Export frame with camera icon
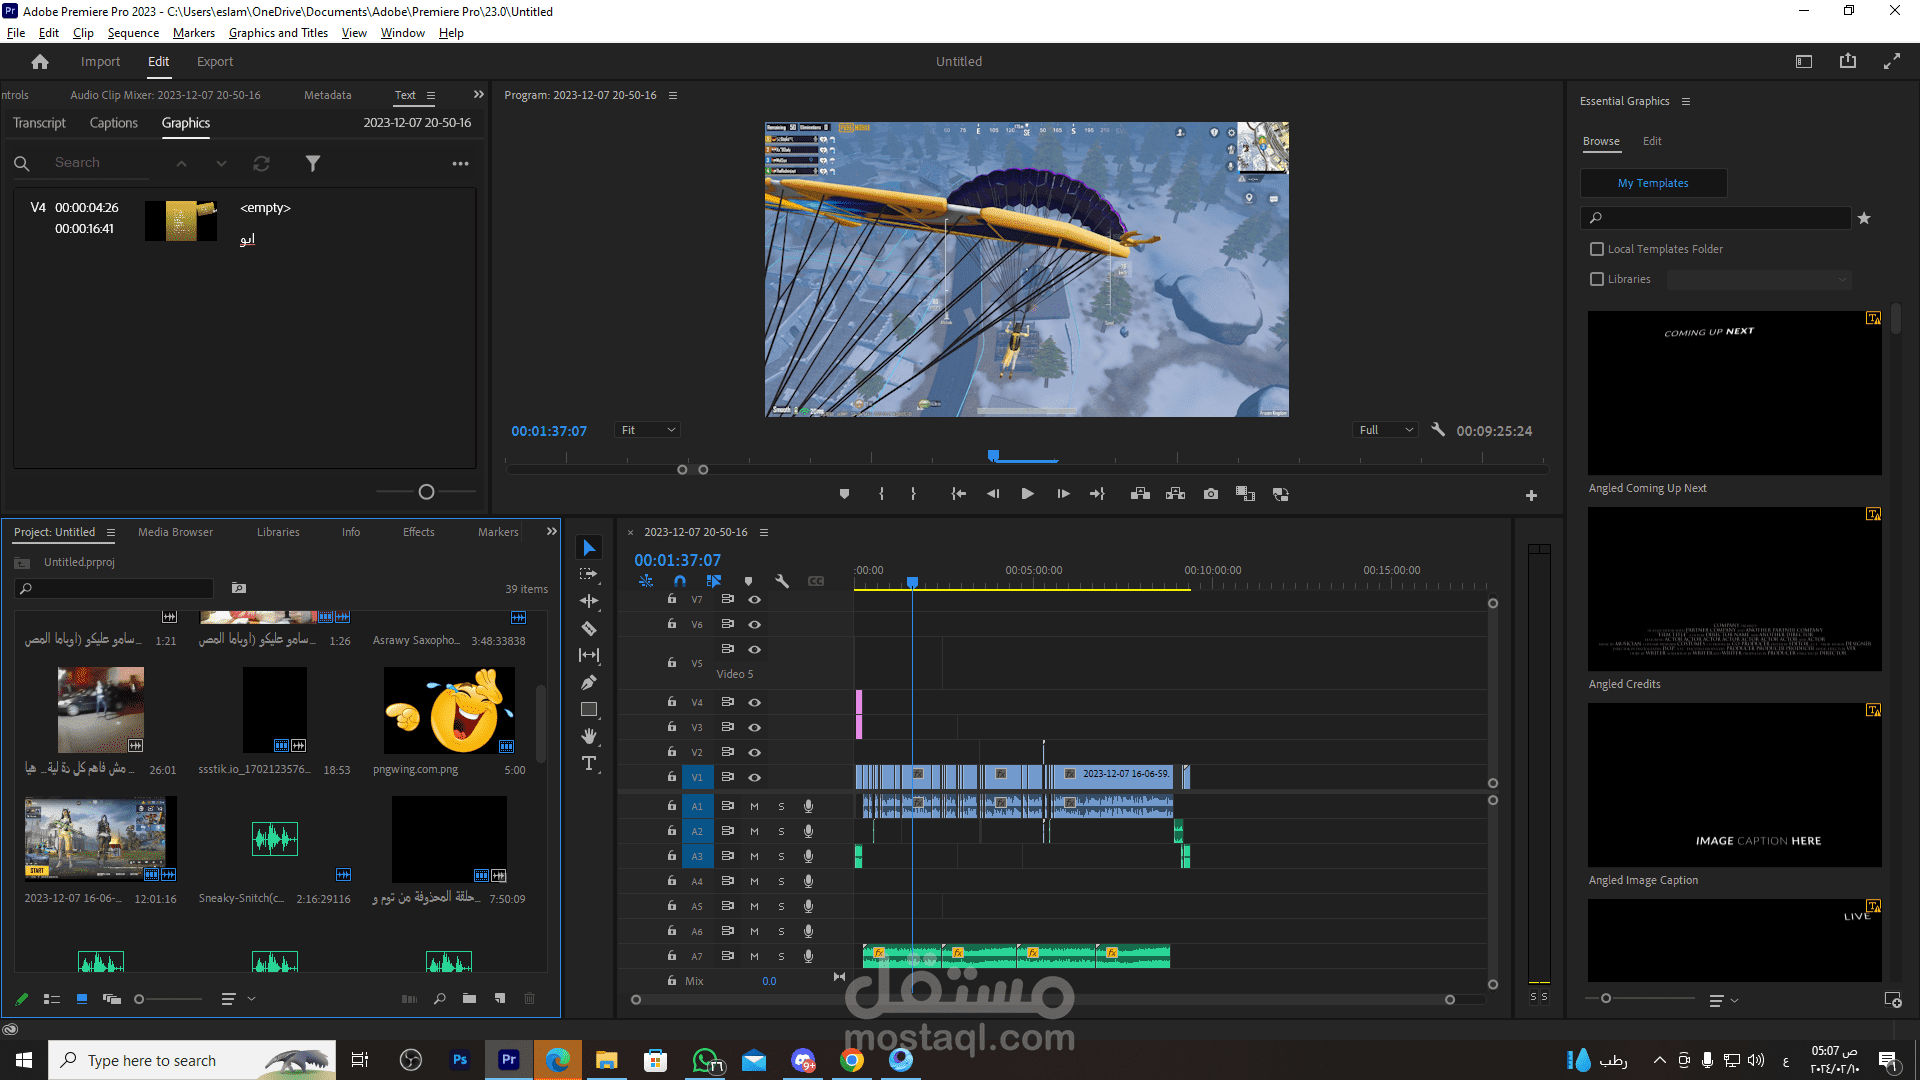Image resolution: width=1920 pixels, height=1080 pixels. 1211,494
